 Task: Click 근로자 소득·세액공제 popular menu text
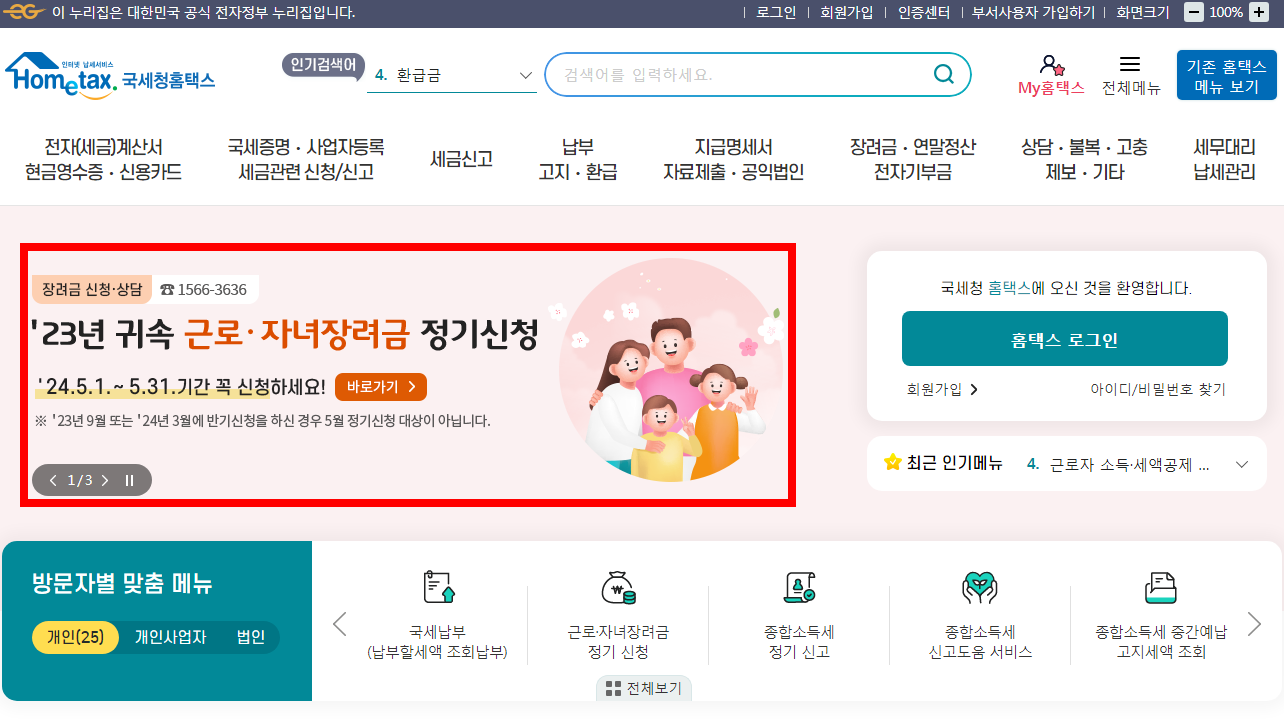[1129, 465]
